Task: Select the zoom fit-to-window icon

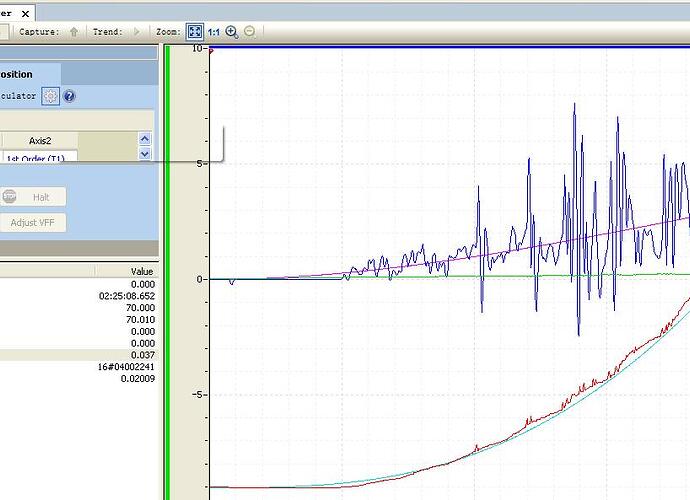Action: [195, 32]
